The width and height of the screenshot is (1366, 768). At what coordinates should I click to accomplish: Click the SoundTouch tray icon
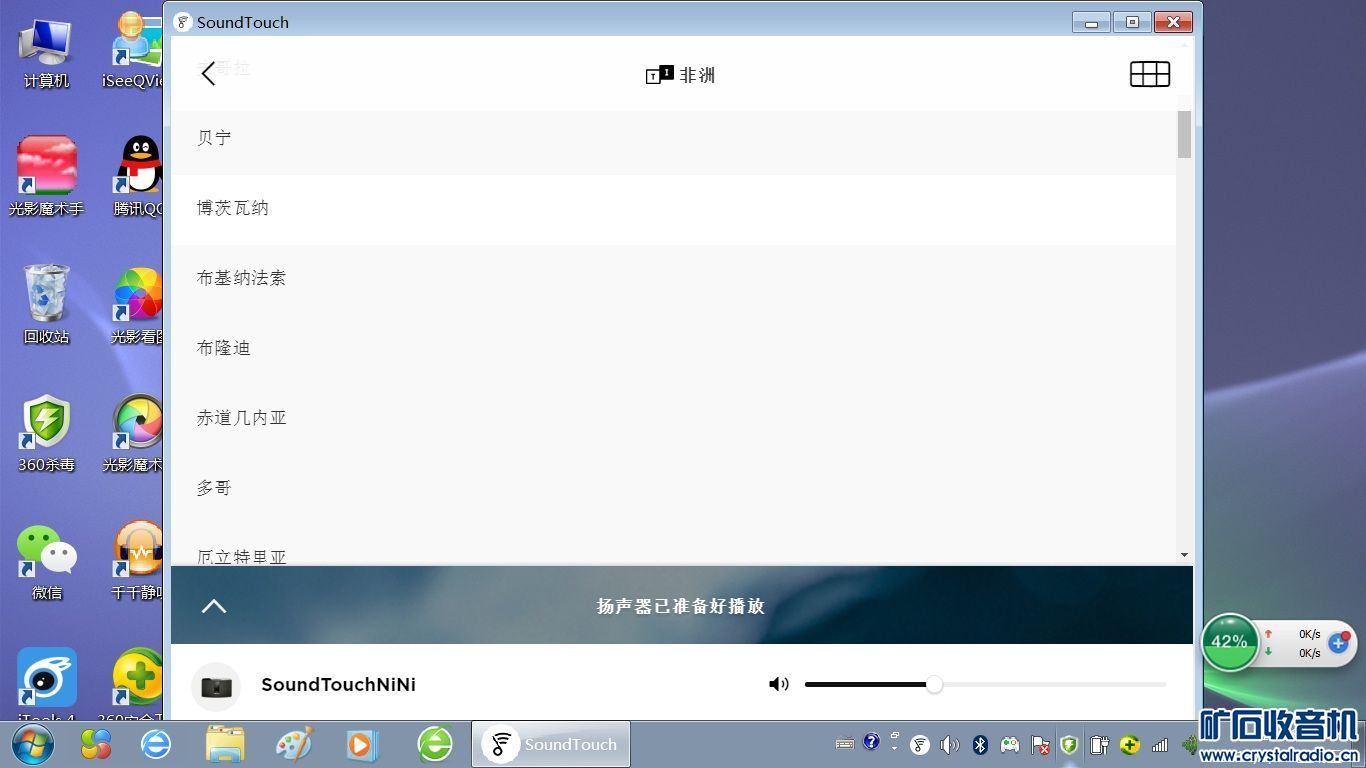coord(920,744)
